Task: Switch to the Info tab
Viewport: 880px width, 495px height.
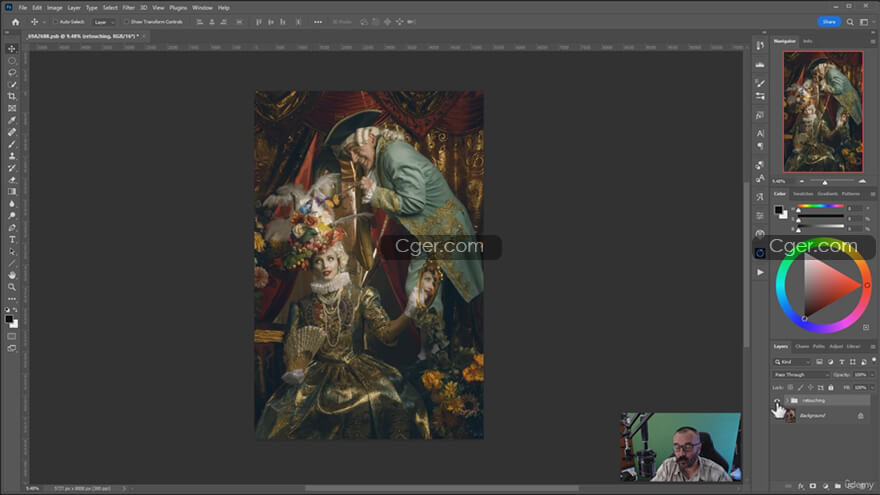Action: pos(807,42)
